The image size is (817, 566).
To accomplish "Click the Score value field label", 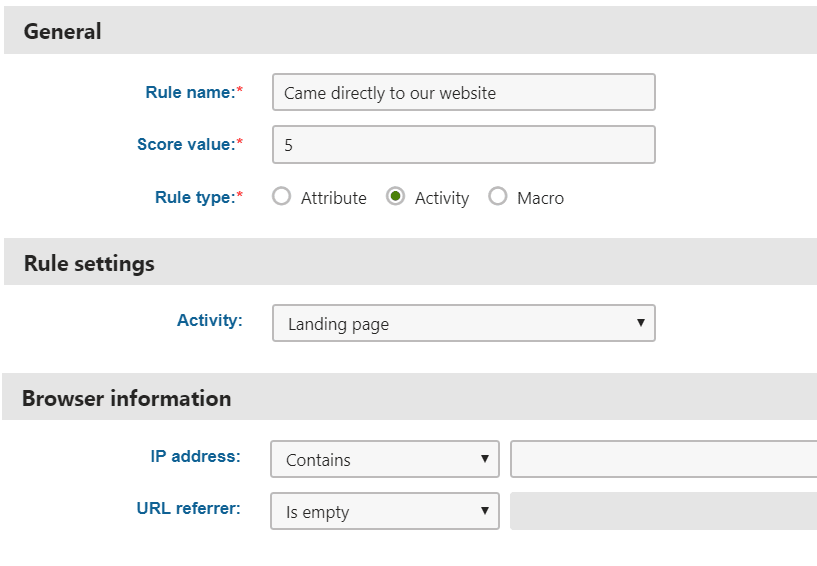I will tap(190, 144).
